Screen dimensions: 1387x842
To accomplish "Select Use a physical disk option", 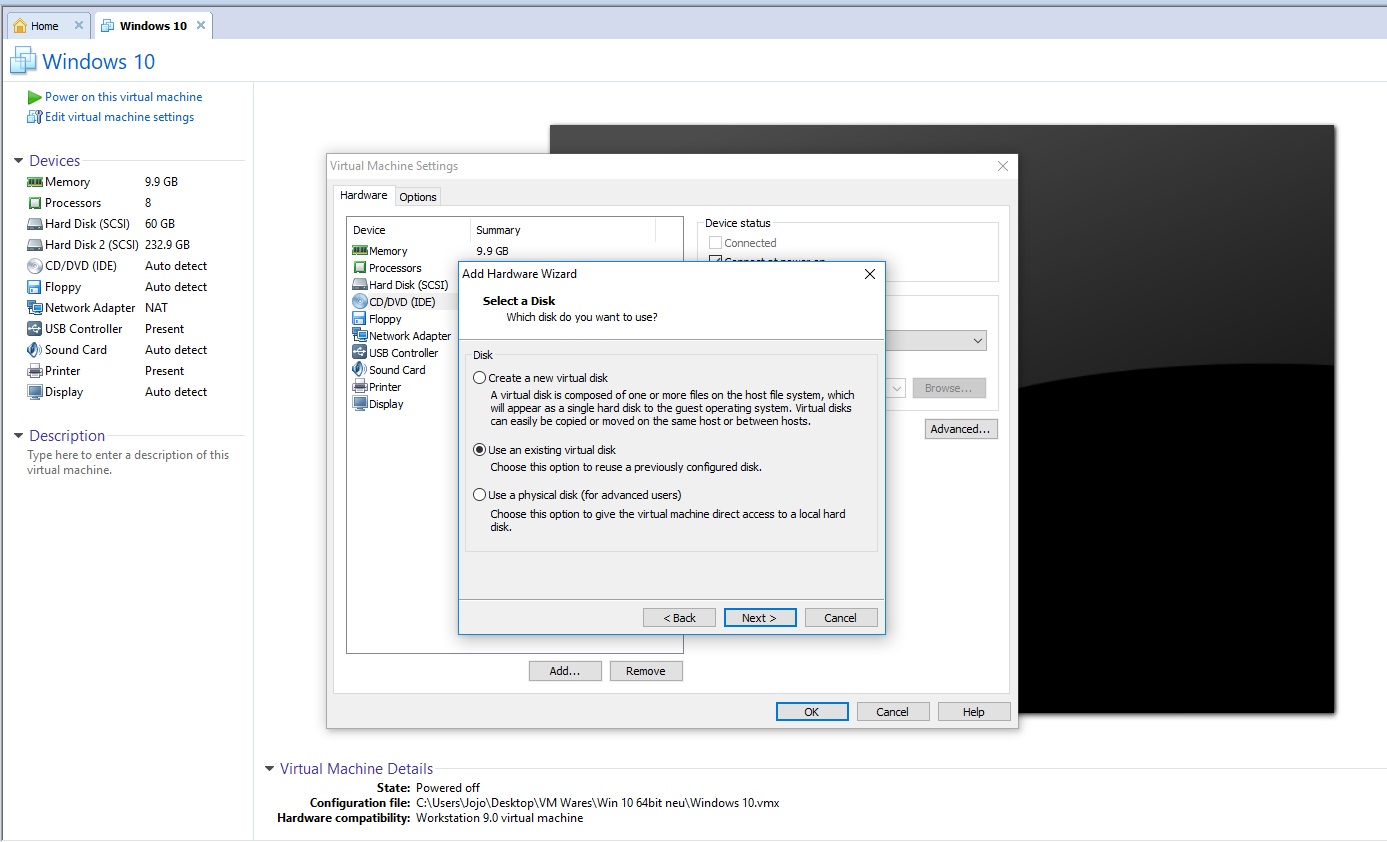I will click(480, 495).
